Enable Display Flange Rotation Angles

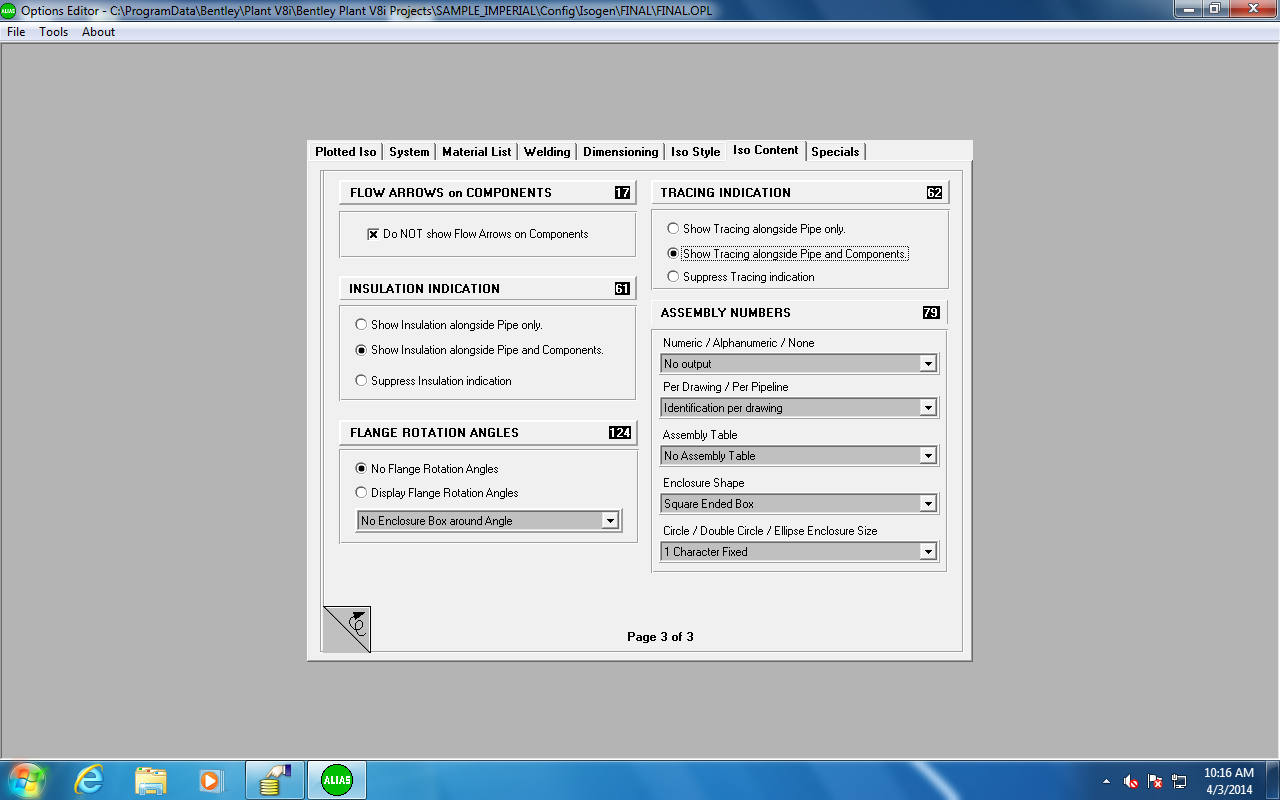[361, 493]
